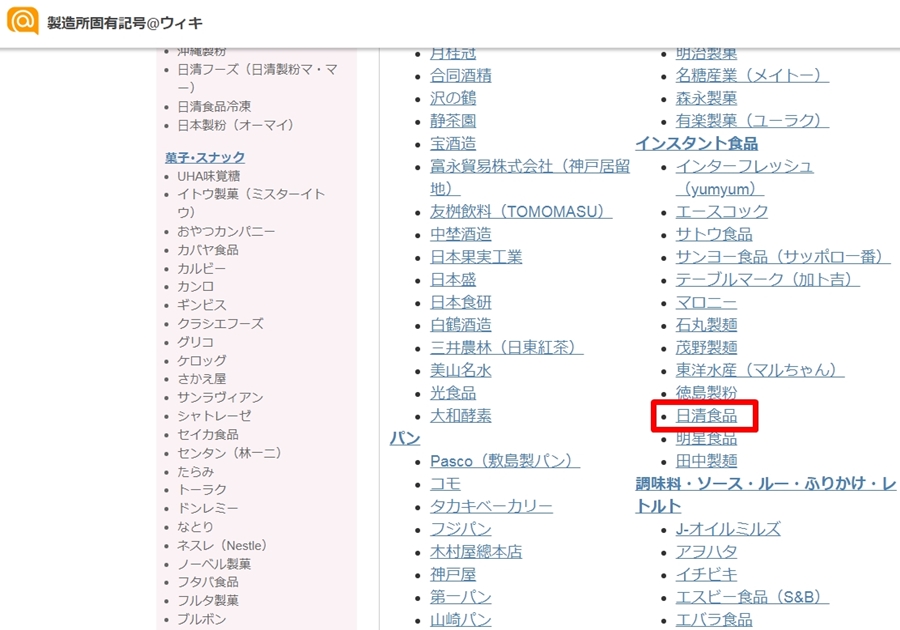
Task: Click the 森永製菓 link
Action: click(x=706, y=98)
